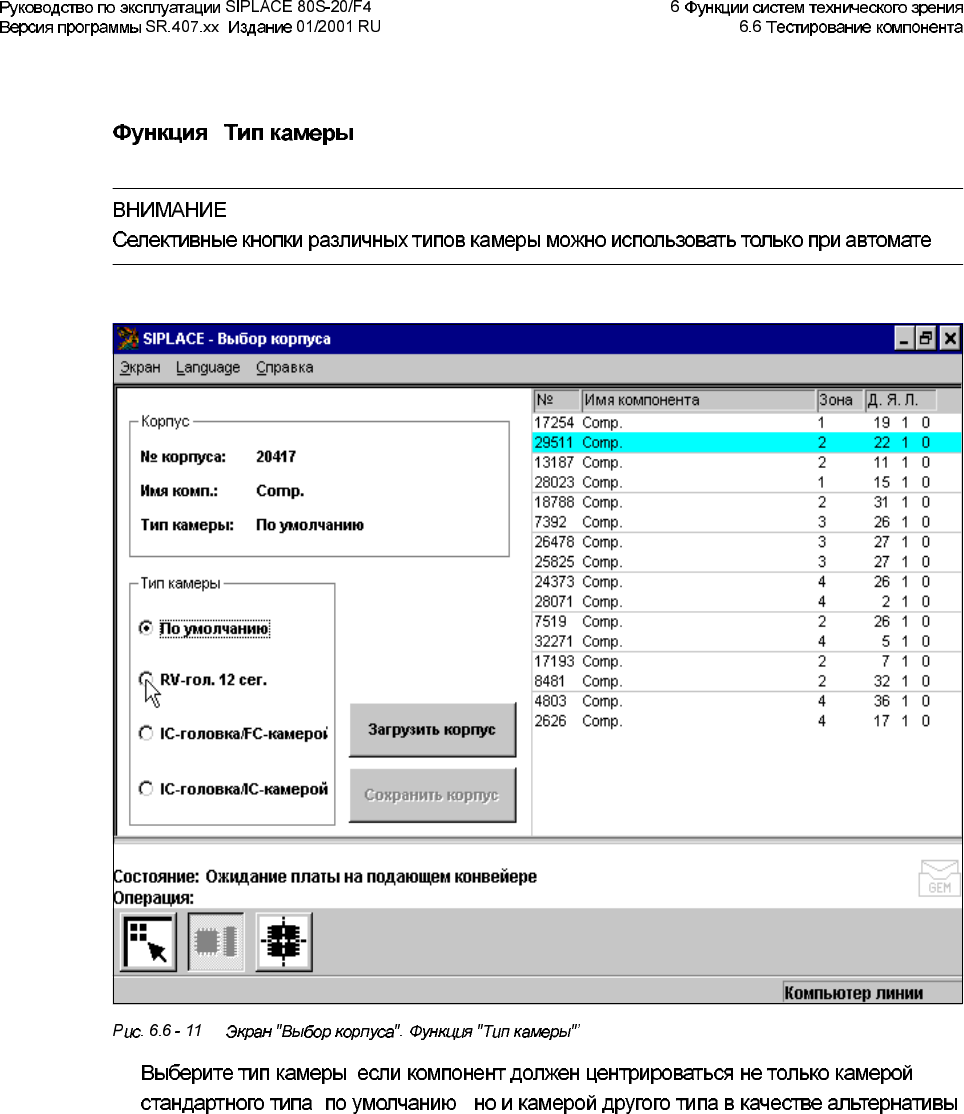Click the grayed component chip icon
This screenshot has width=964, height=1114.
click(216, 943)
